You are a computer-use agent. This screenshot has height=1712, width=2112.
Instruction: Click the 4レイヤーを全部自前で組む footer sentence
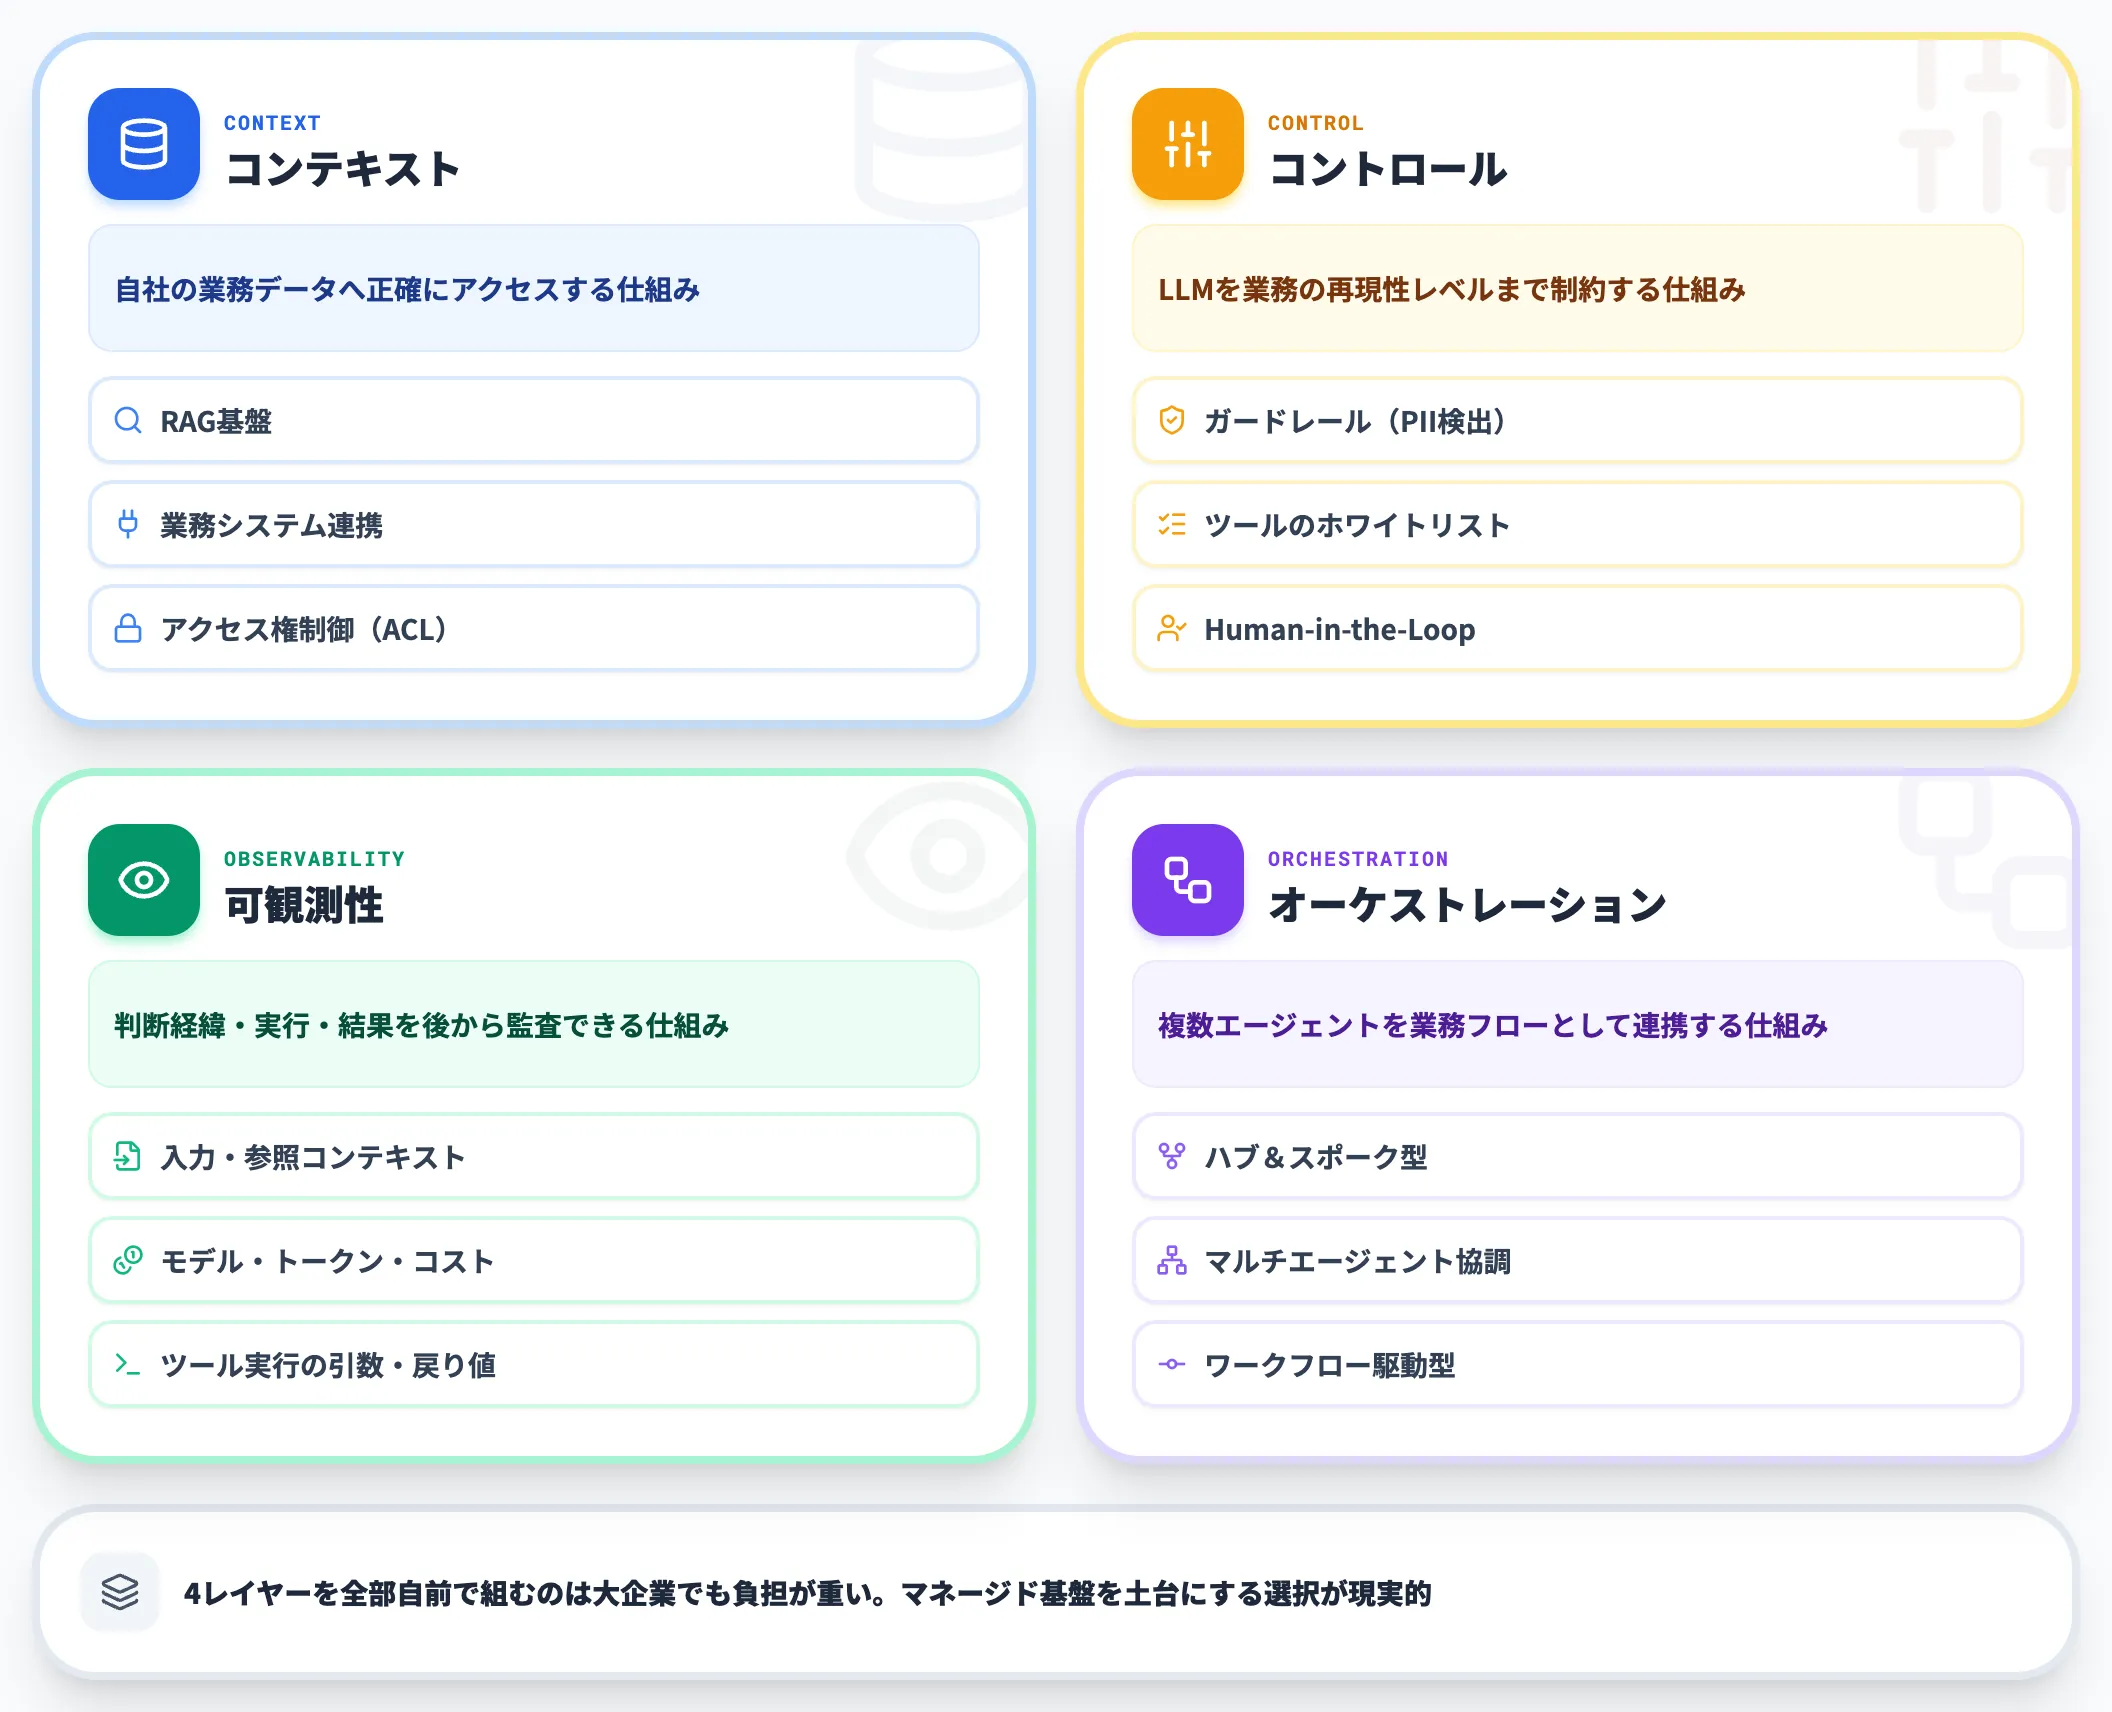coord(808,1593)
